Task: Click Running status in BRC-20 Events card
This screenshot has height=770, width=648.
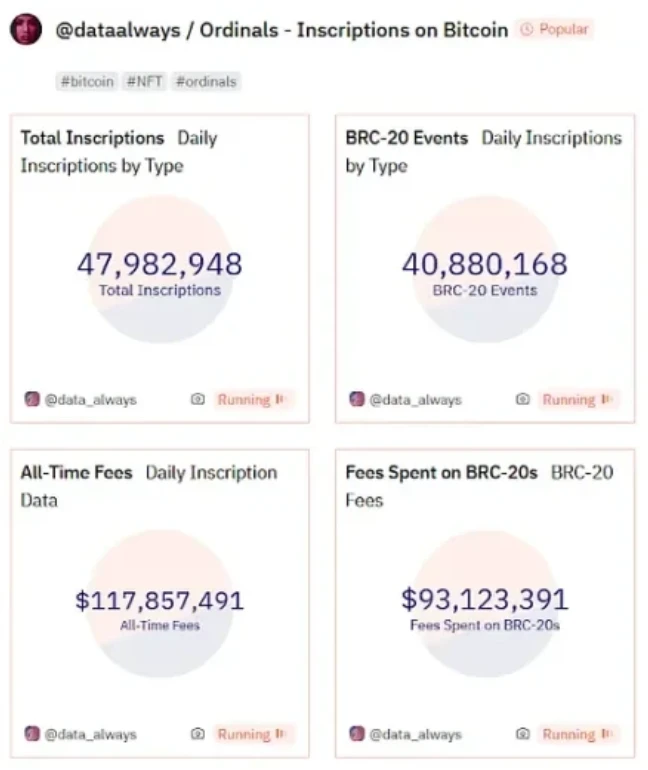Action: (575, 399)
